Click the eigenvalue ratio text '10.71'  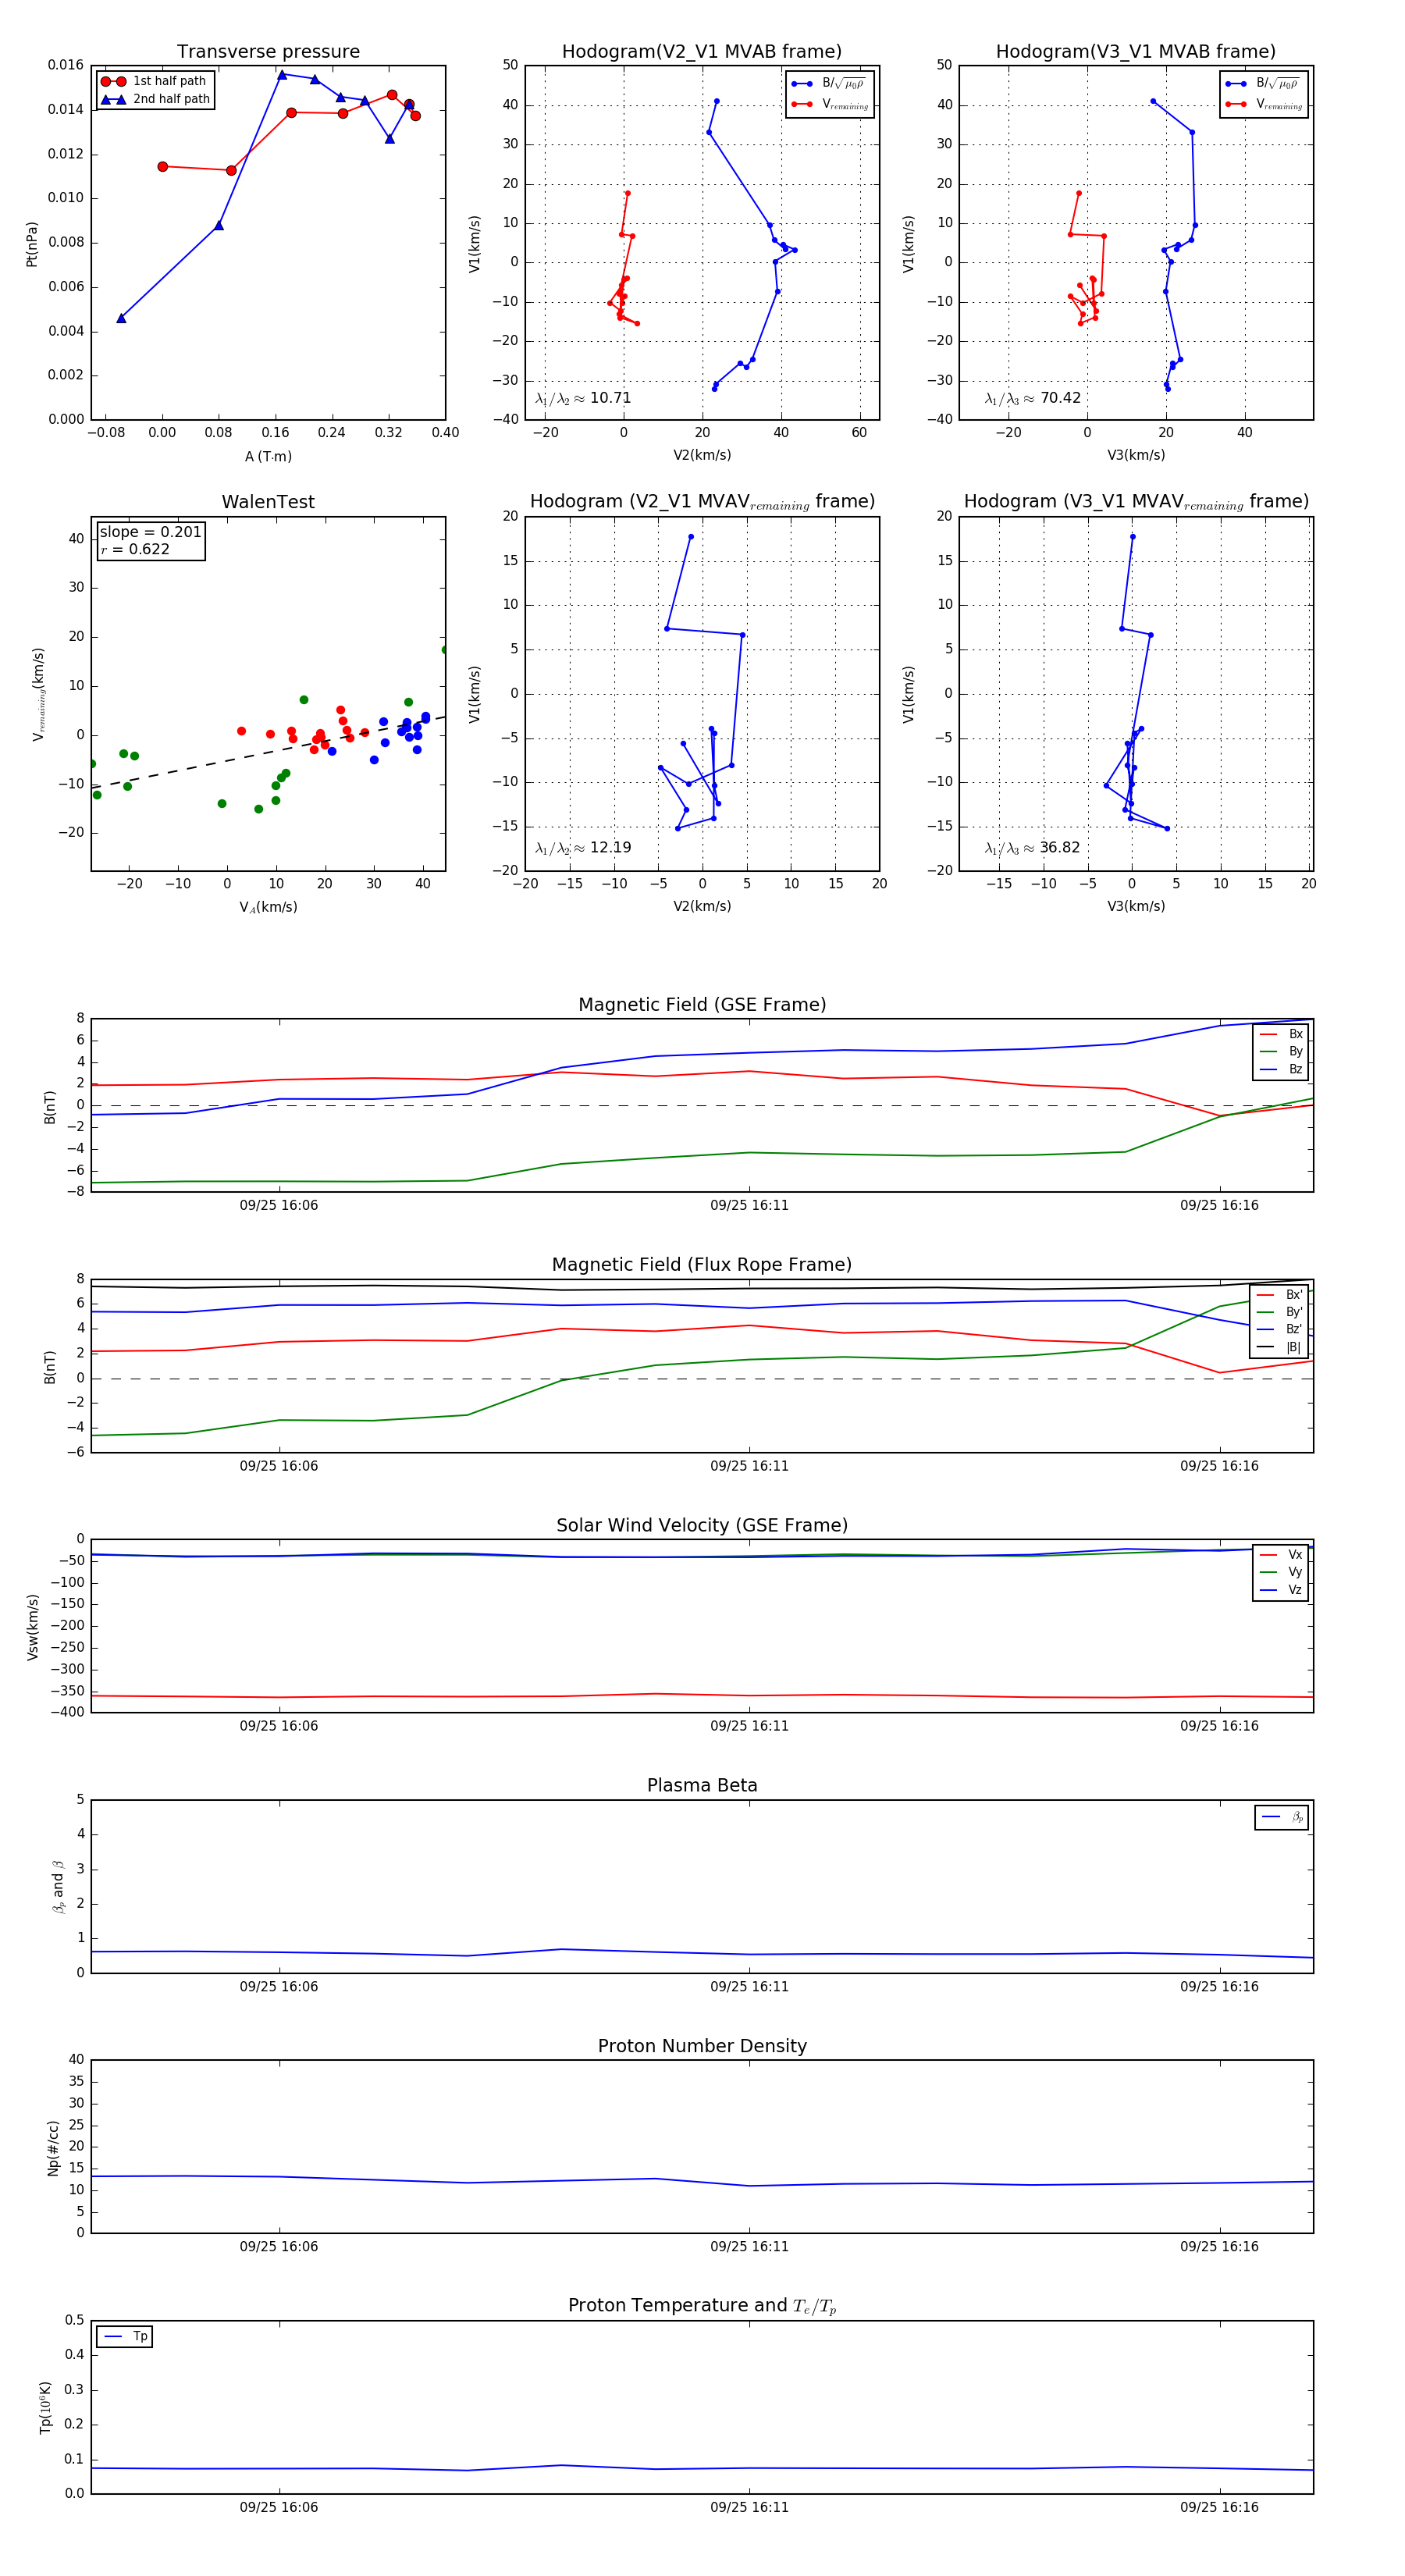pos(610,398)
